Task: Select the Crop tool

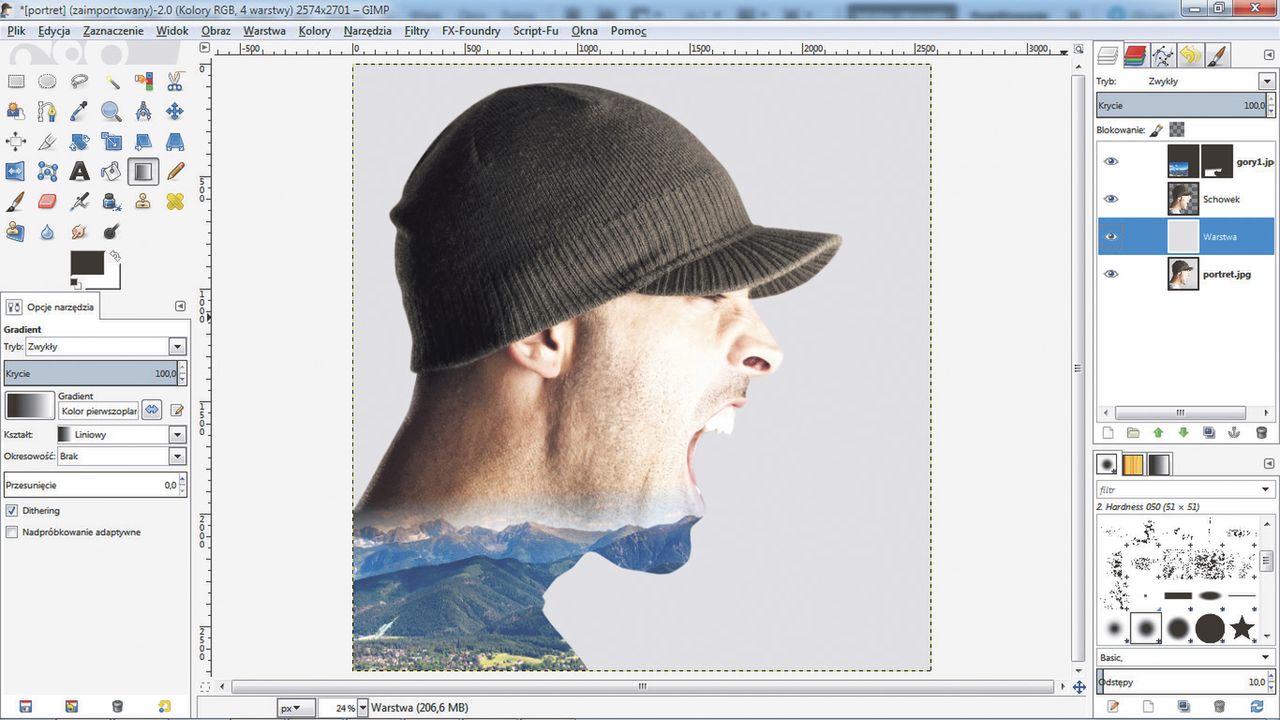Action: (x=47, y=141)
